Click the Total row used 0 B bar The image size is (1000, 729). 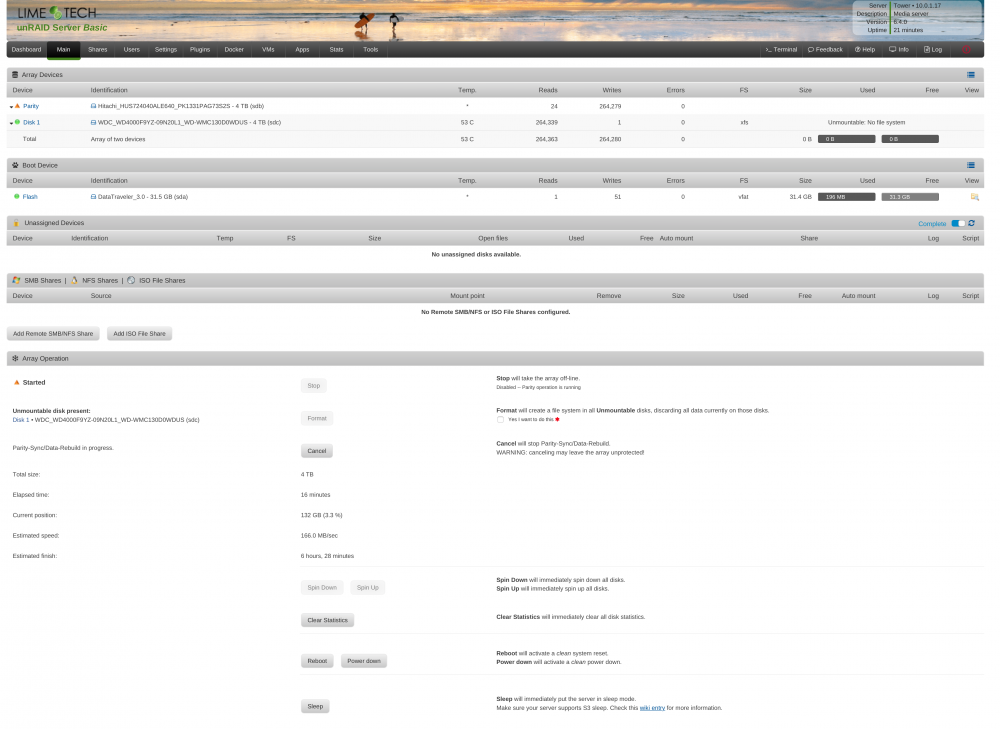846,138
